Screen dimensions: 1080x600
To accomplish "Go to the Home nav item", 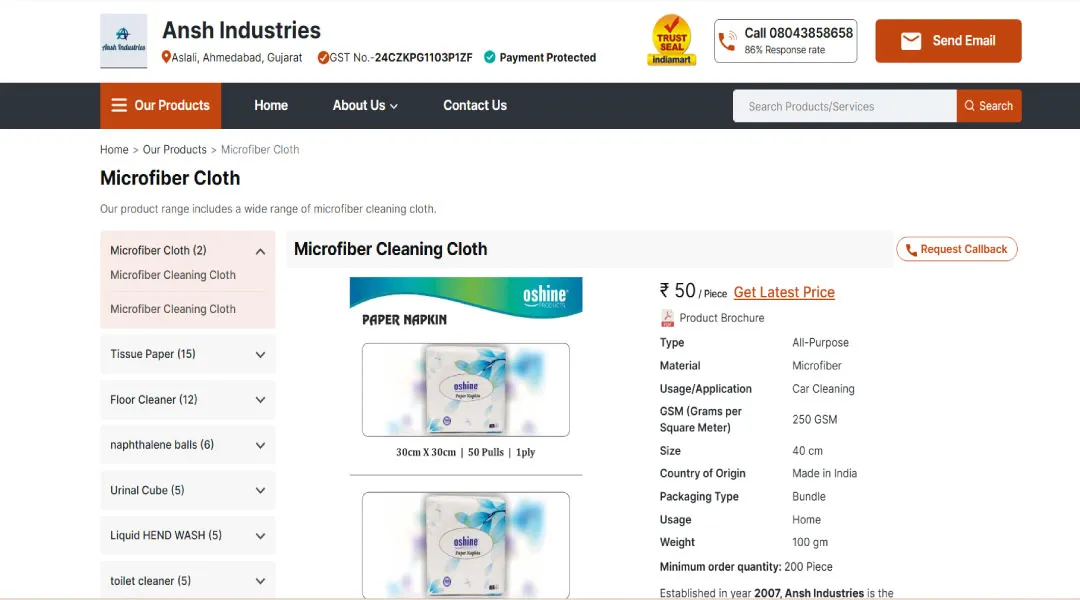I will pyautogui.click(x=271, y=105).
